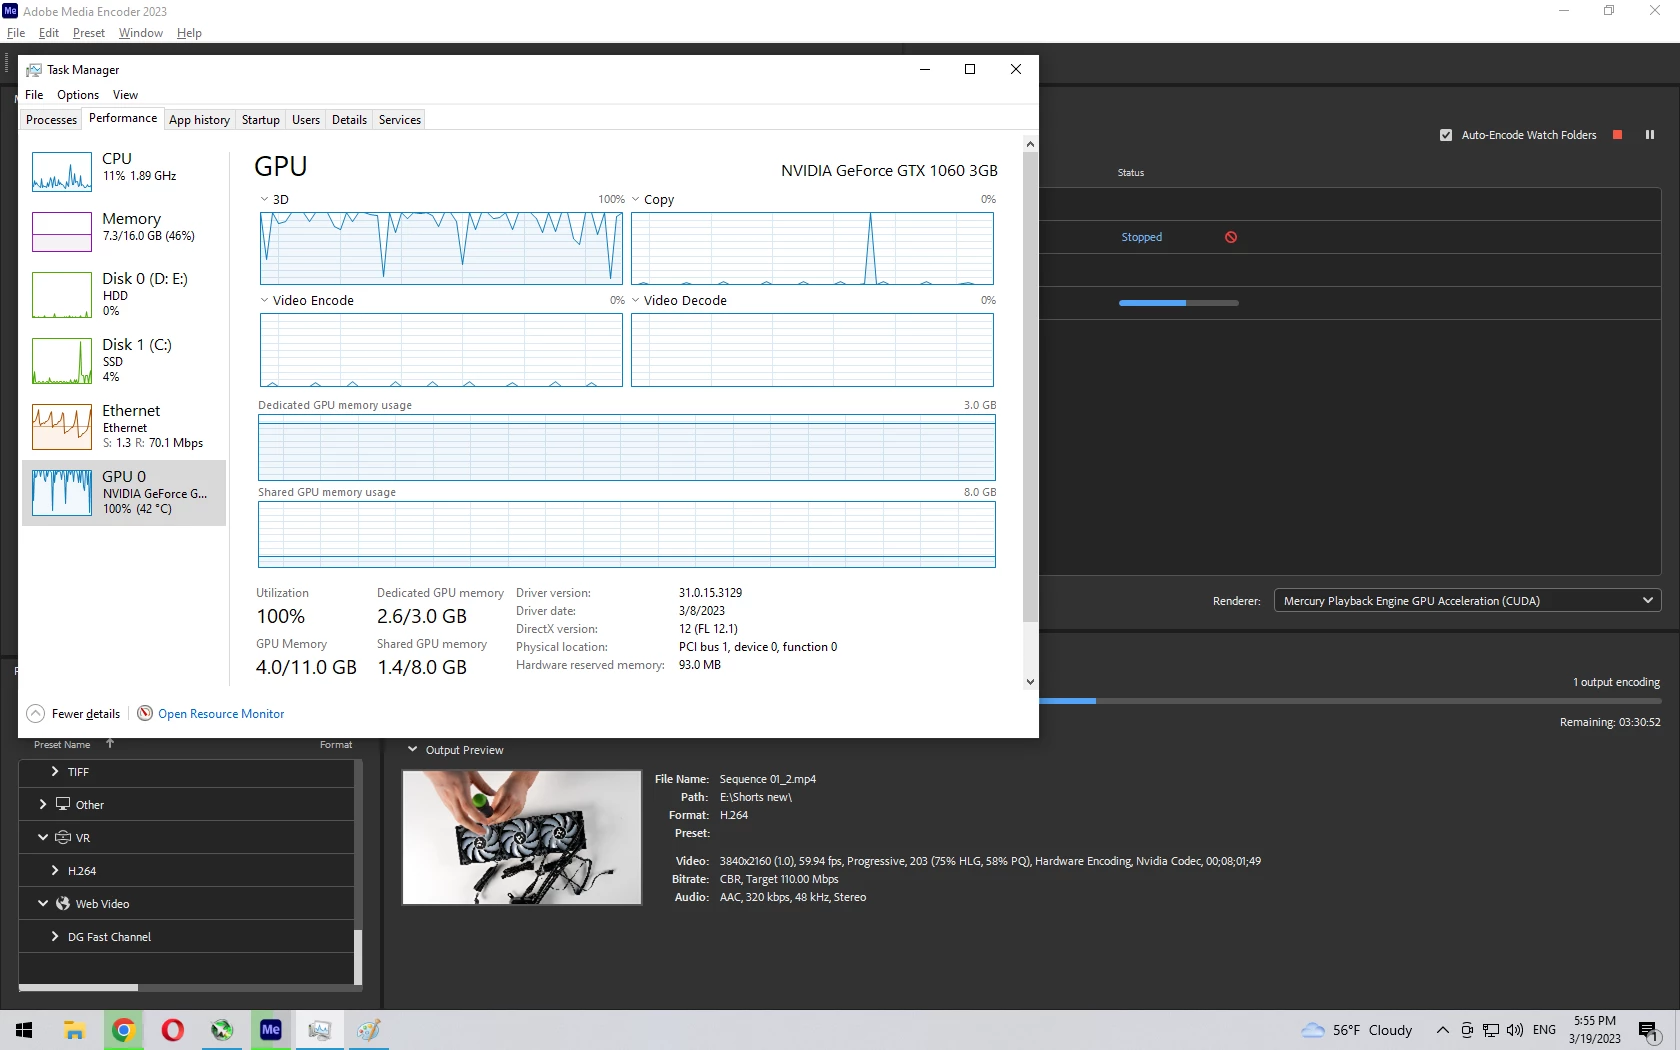
Task: Click the Fewer details button
Action: click(x=73, y=713)
